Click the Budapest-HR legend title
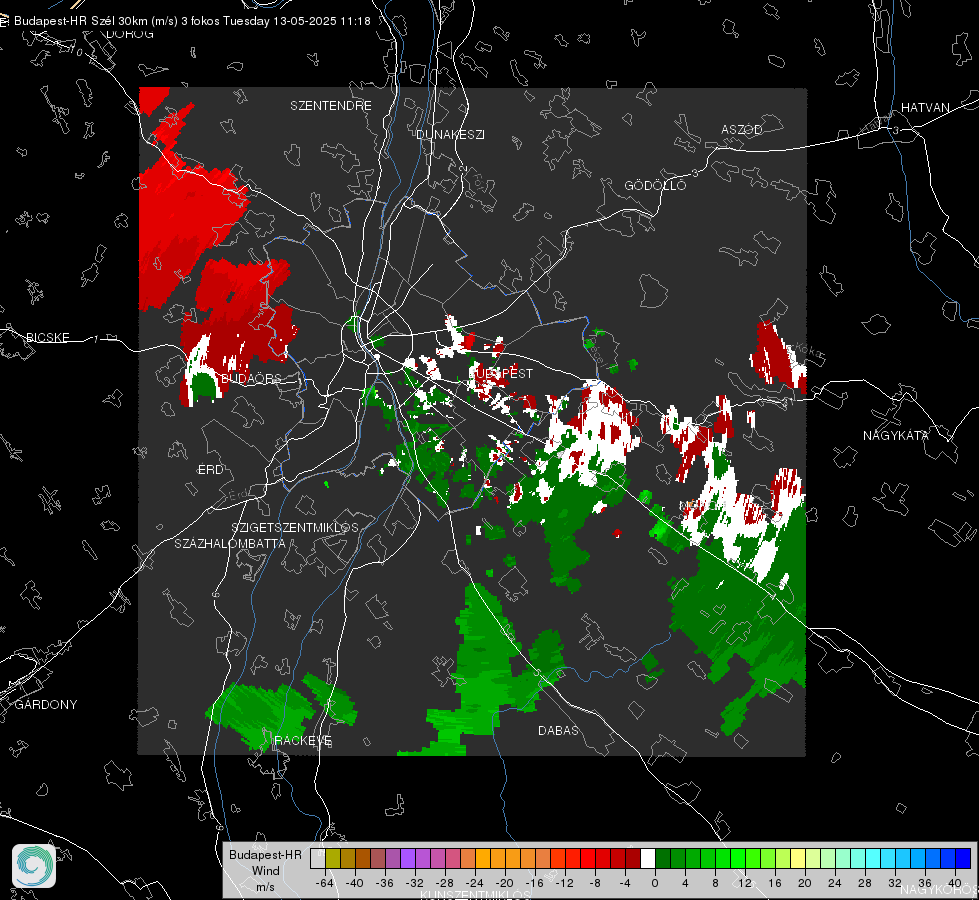This screenshot has height=900, width=979. [265, 854]
